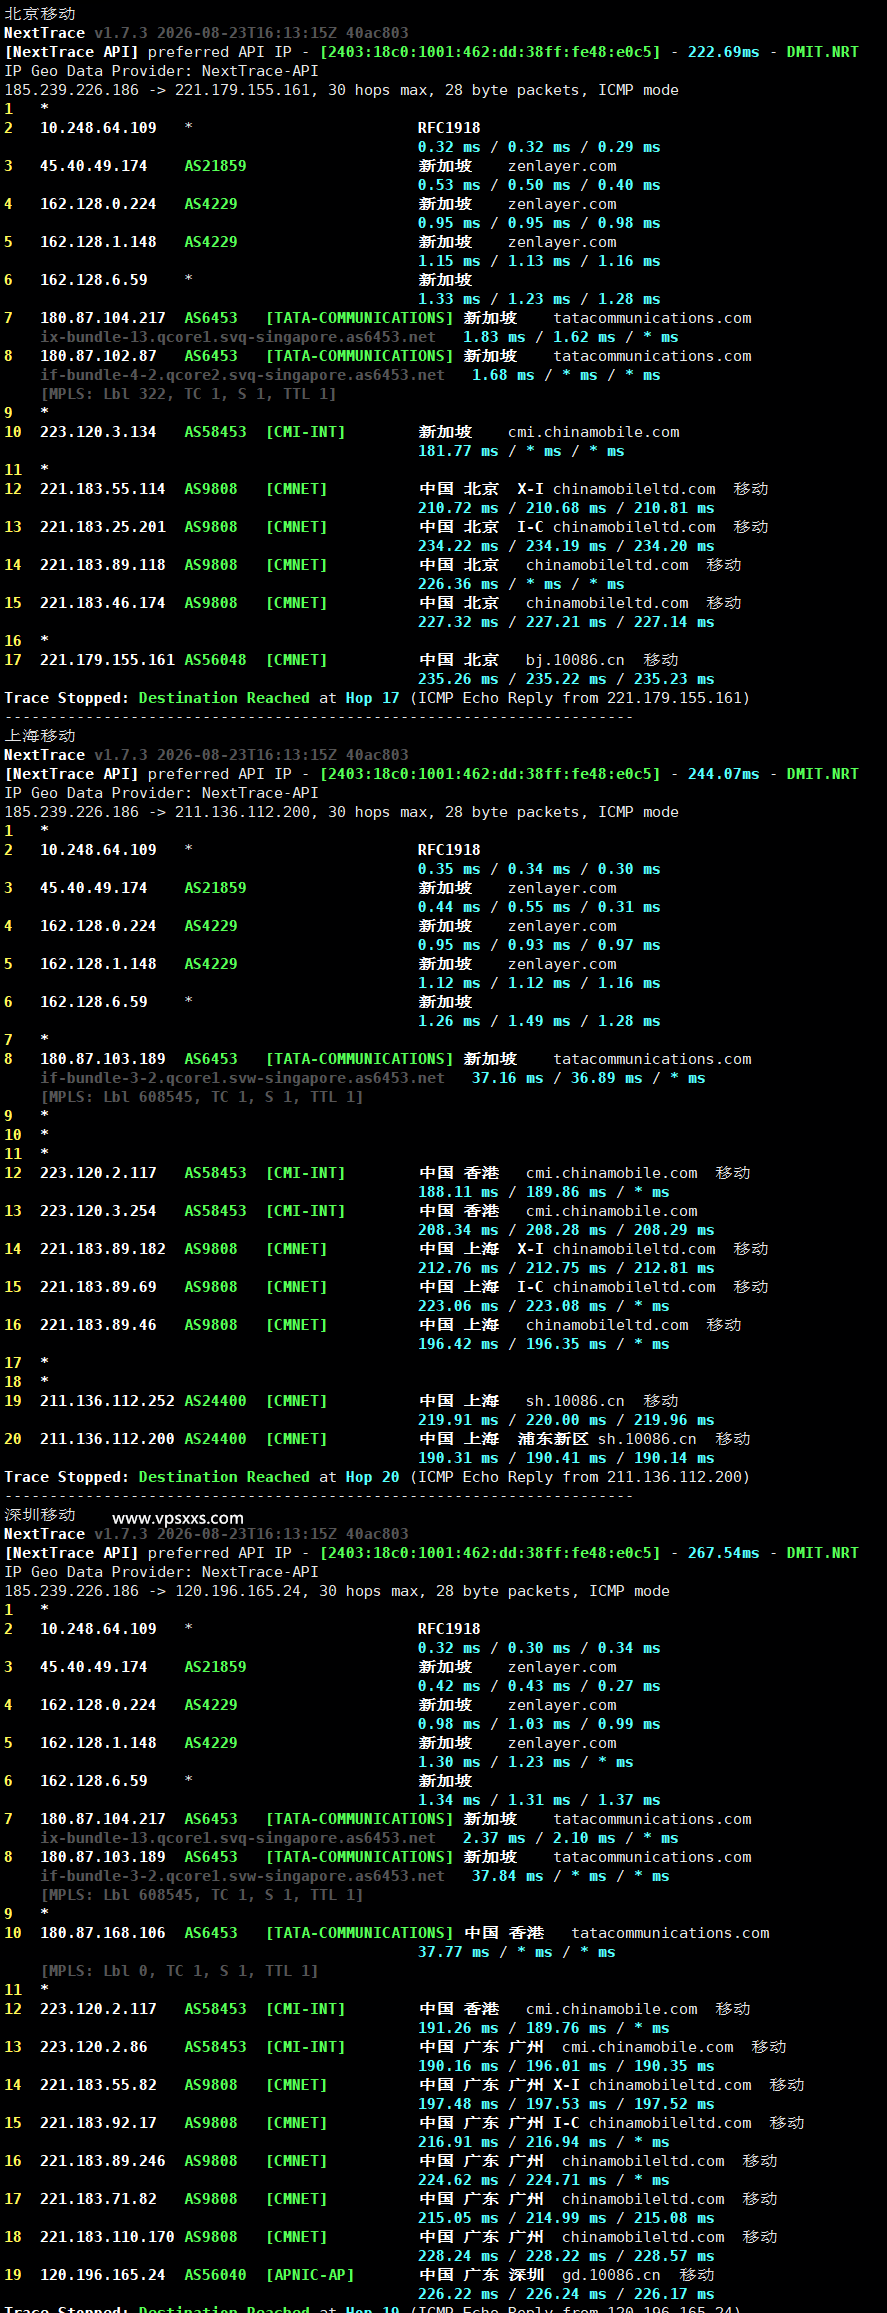Click the AS56040 ASN label
The height and width of the screenshot is (2313, 887).
coord(215,2275)
